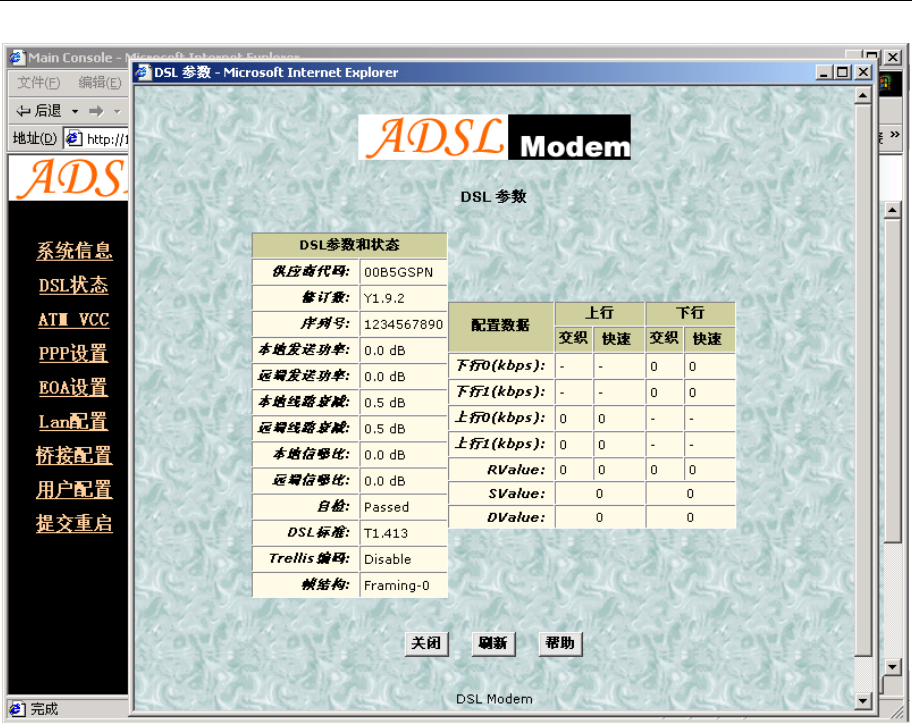The height and width of the screenshot is (724, 912).
Task: Click the IE icon in the Main Console title bar
Action: [x=17, y=57]
